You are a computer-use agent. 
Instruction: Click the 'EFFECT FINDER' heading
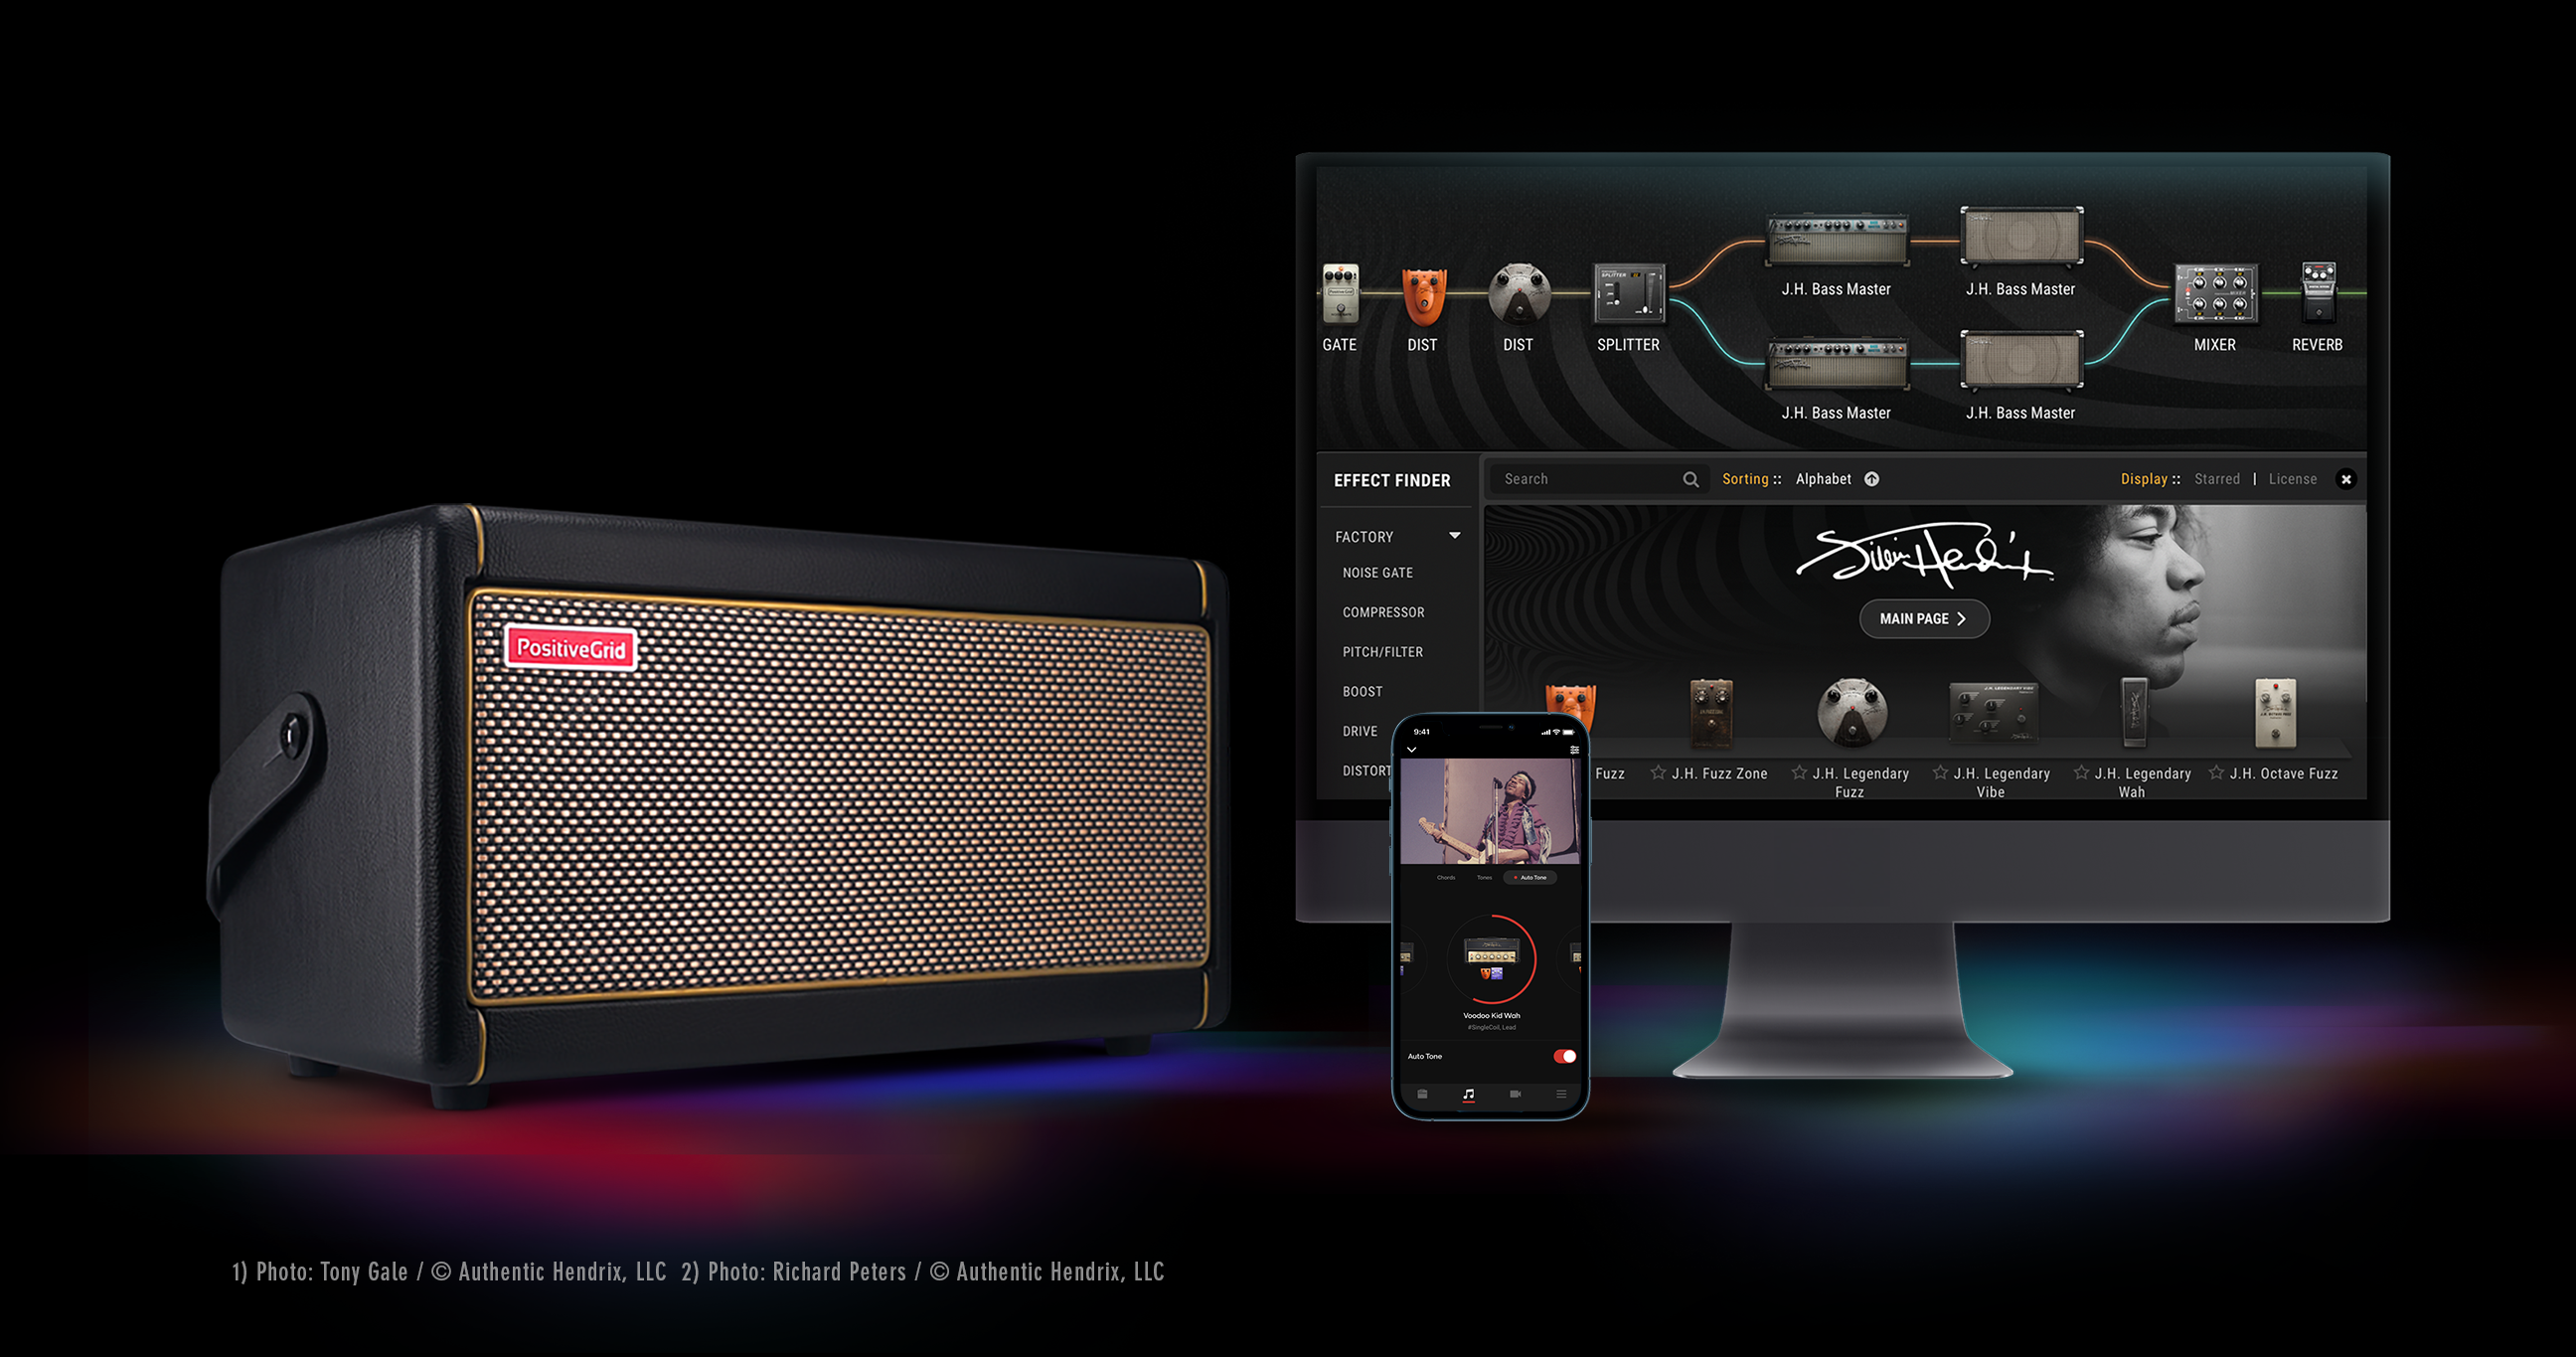(1392, 481)
